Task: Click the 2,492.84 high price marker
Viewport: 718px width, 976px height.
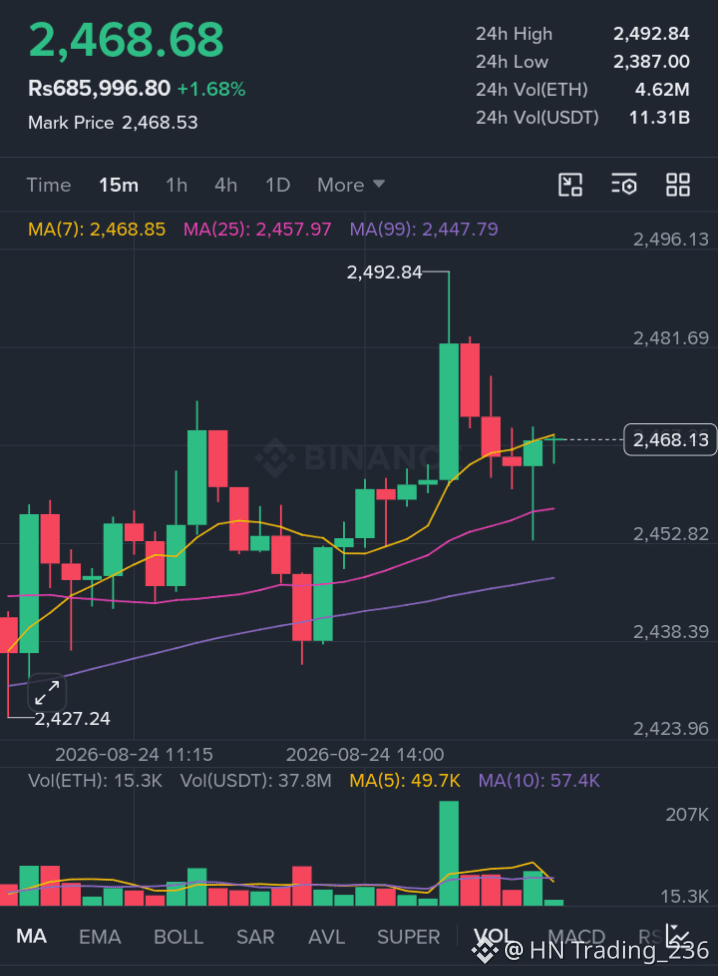Action: (385, 273)
